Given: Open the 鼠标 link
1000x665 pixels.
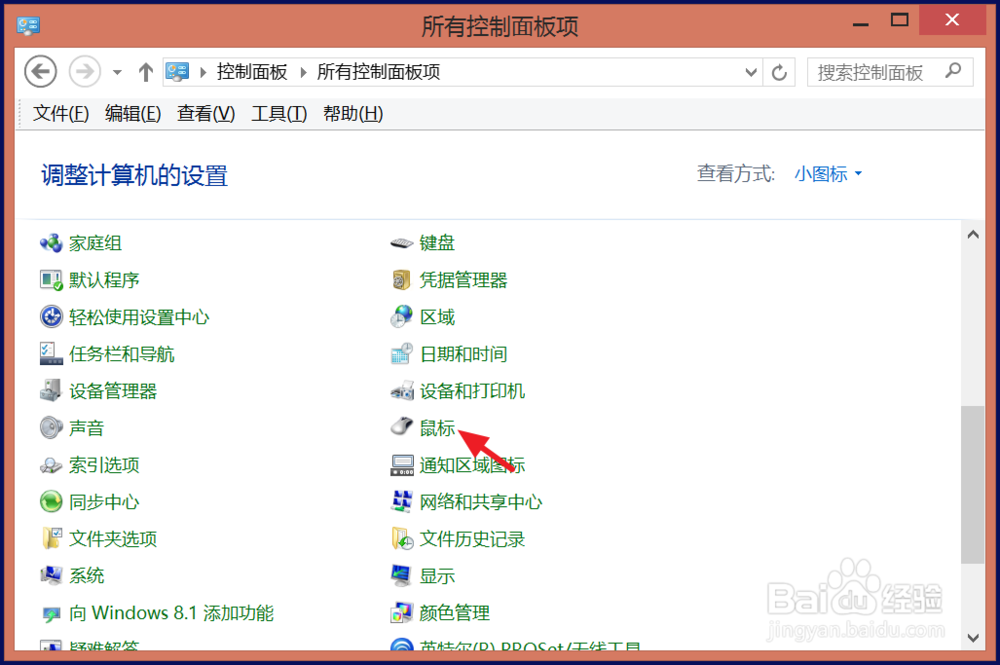Looking at the screenshot, I should tap(438, 428).
